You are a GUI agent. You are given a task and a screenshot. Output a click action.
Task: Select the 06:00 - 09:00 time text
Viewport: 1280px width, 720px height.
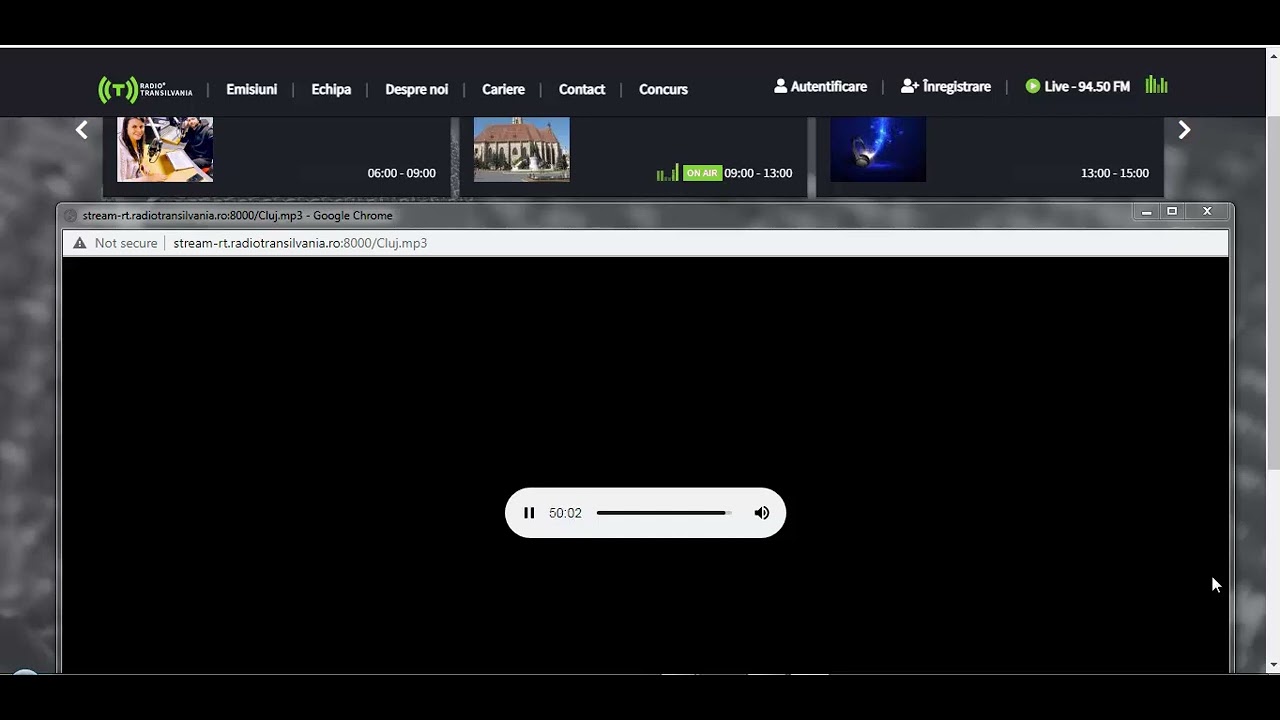[401, 173]
